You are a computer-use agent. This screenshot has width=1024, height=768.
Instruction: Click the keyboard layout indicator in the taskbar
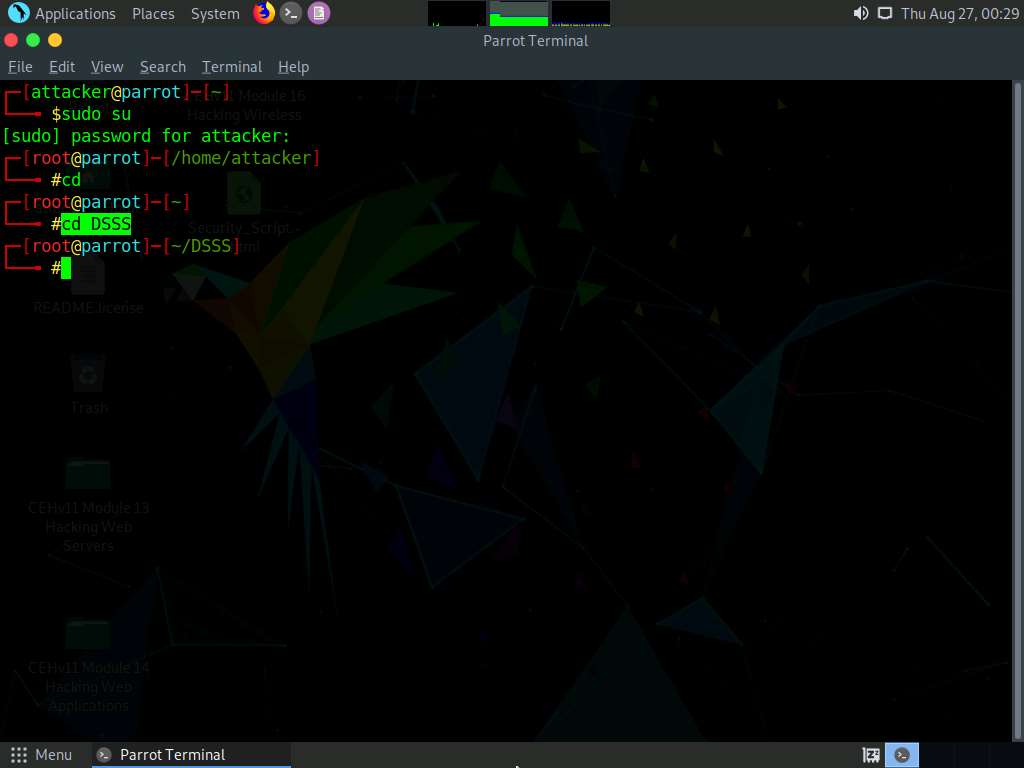(870, 754)
